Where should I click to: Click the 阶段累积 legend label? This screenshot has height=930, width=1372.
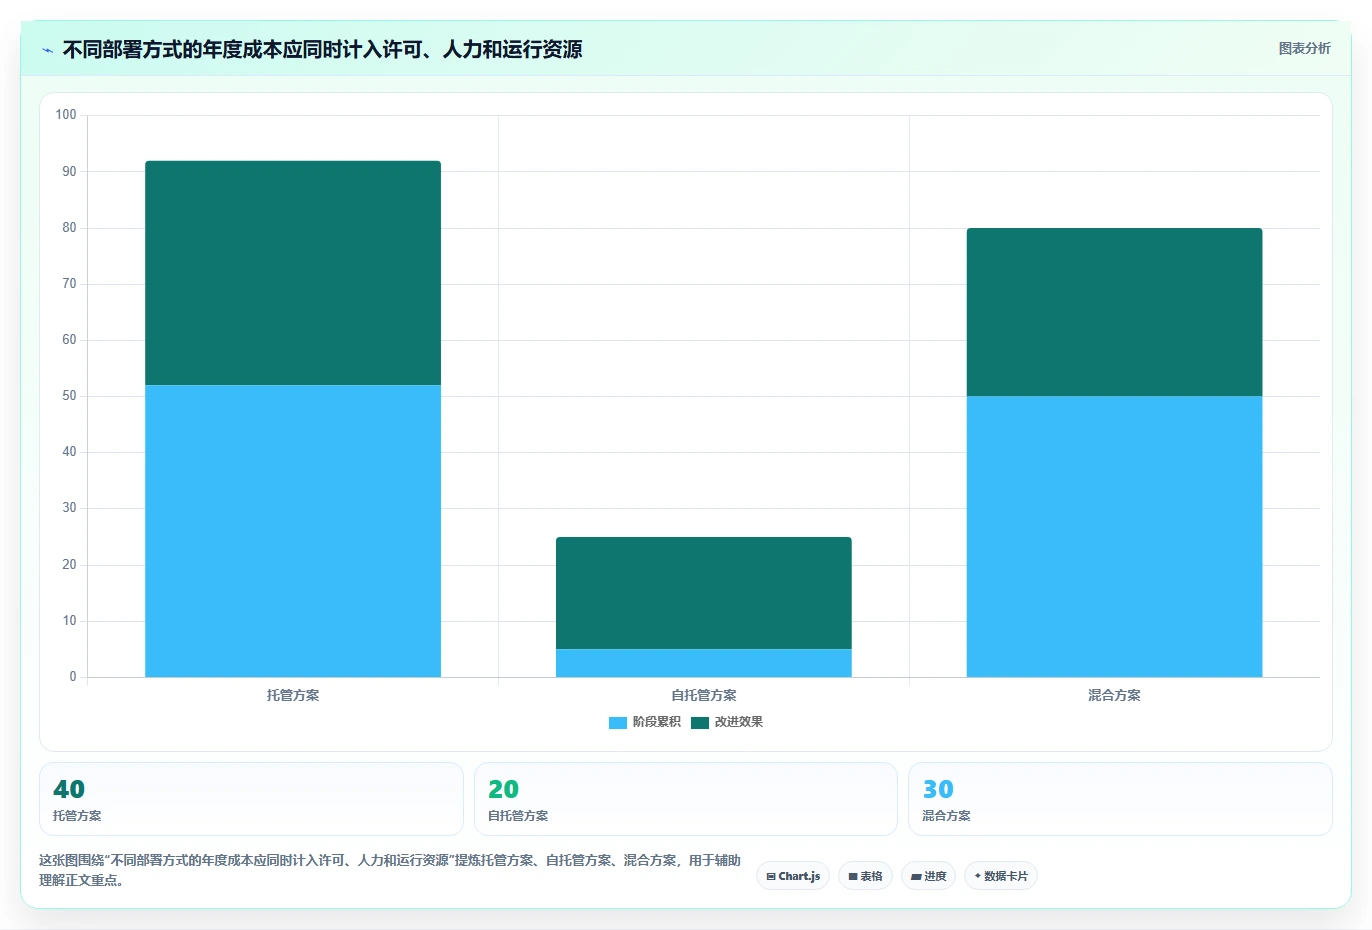click(x=656, y=722)
